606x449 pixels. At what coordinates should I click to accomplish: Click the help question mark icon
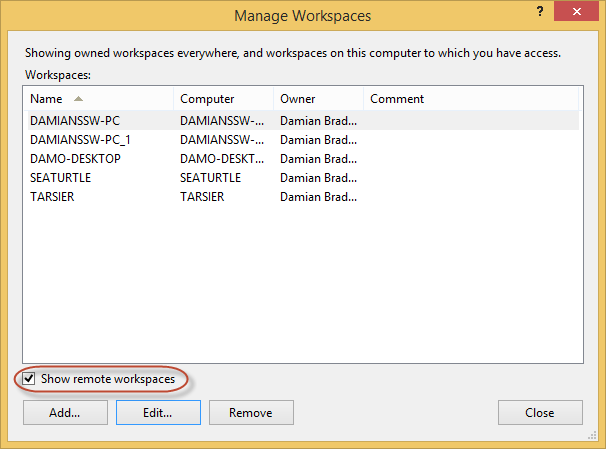(540, 11)
